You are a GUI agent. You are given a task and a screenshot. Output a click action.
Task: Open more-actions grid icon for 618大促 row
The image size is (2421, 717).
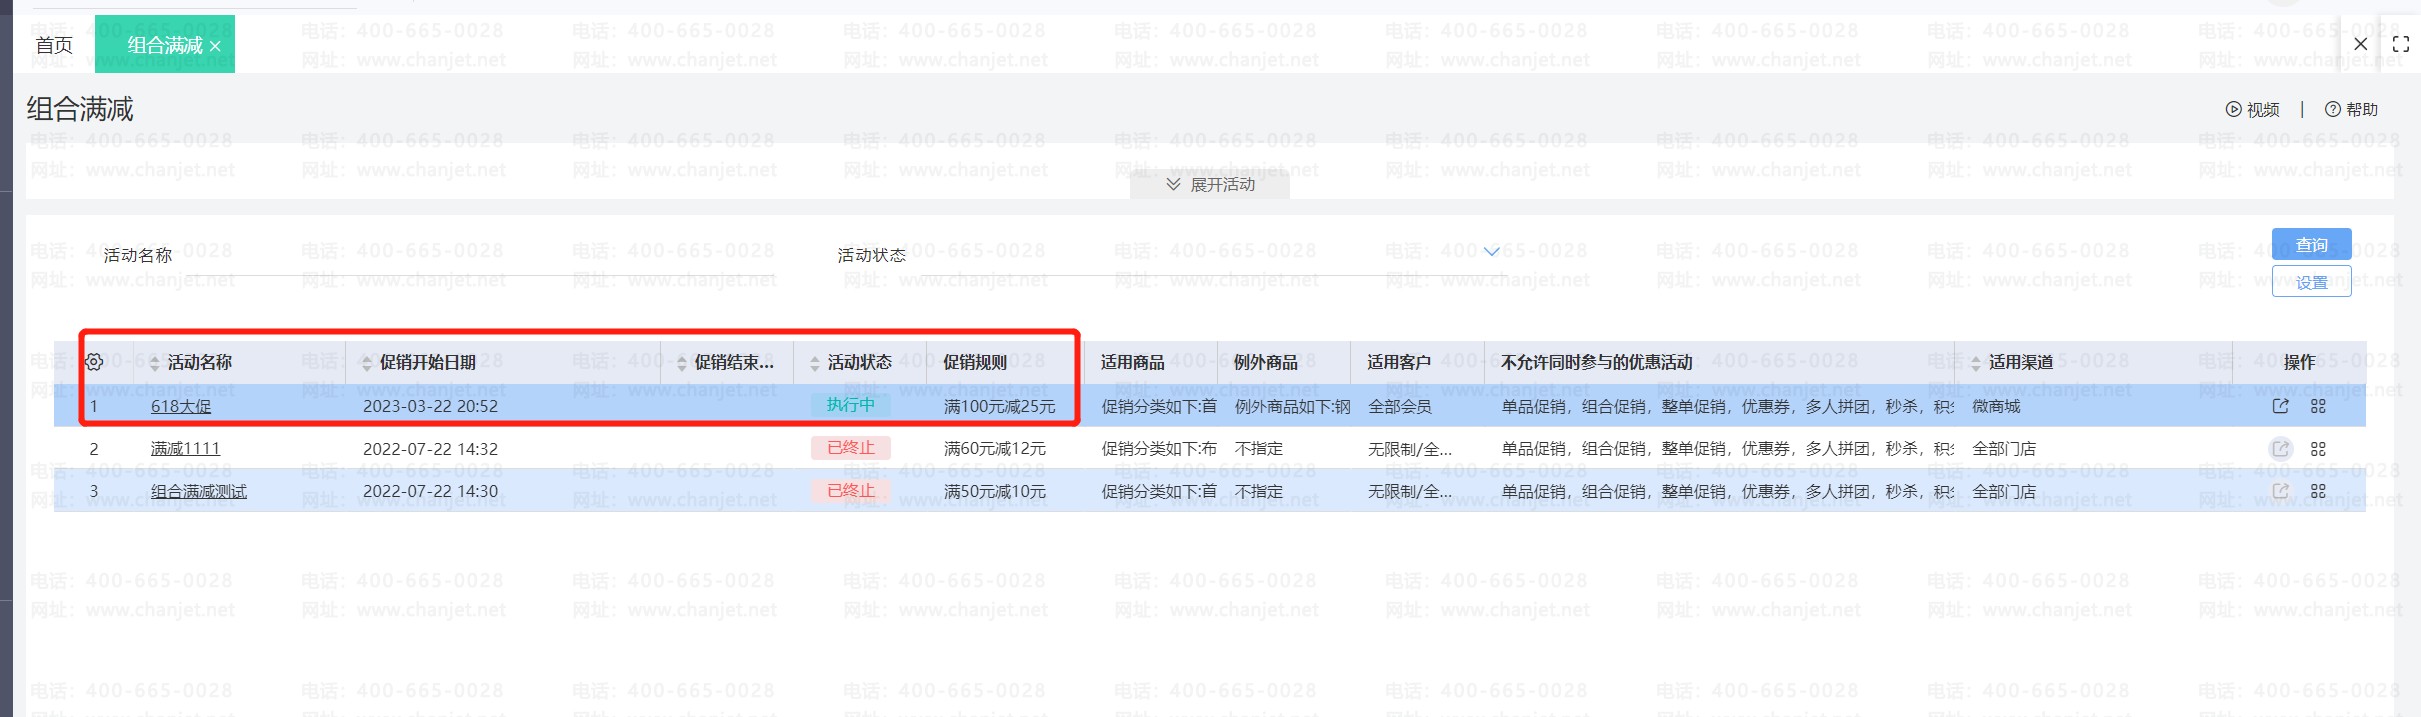coord(2318,406)
